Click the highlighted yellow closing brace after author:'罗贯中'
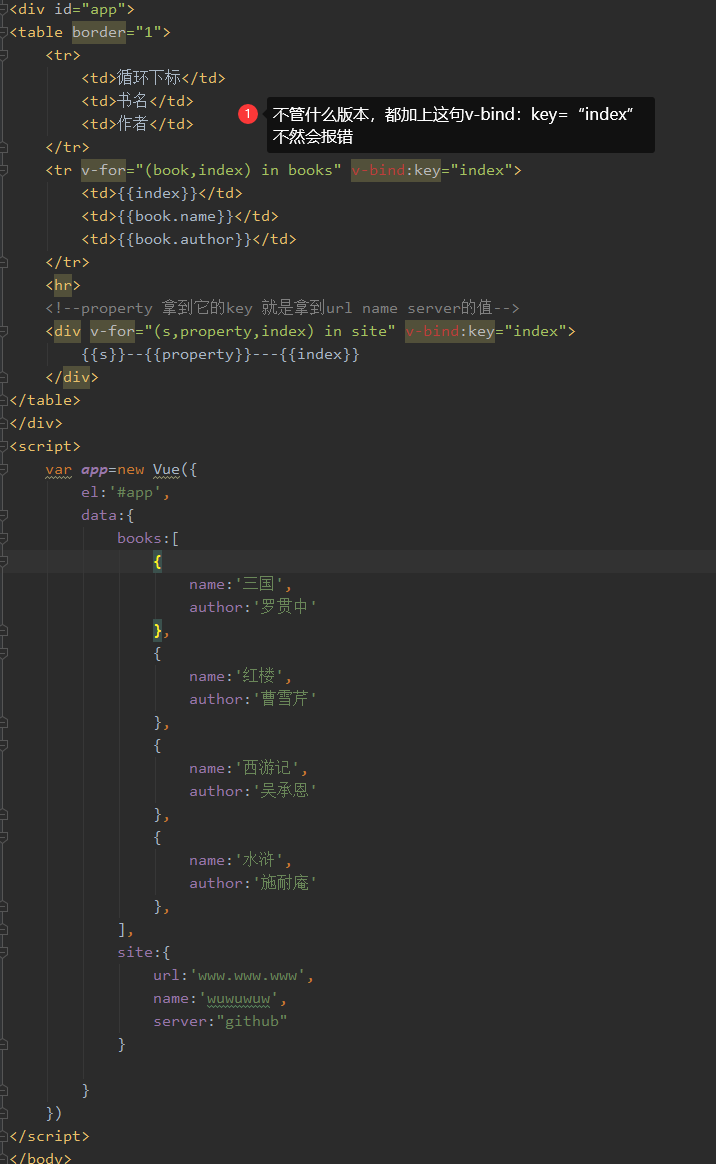Viewport: 716px width, 1164px height. coord(157,630)
